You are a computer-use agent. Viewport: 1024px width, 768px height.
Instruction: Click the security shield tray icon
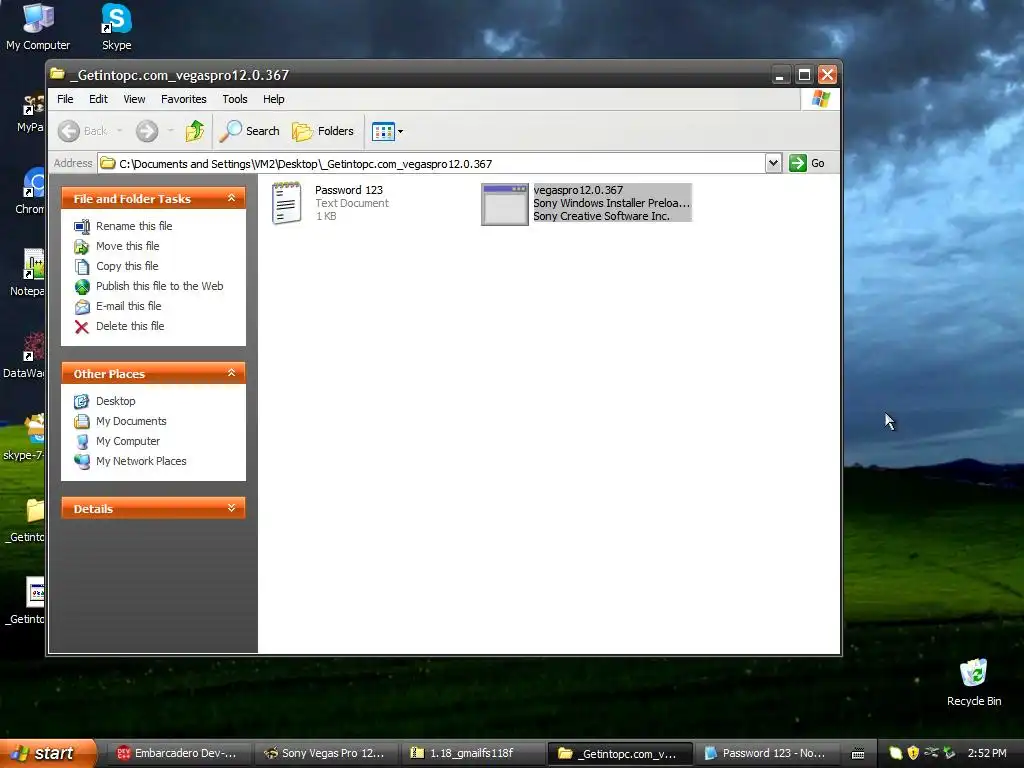point(913,753)
